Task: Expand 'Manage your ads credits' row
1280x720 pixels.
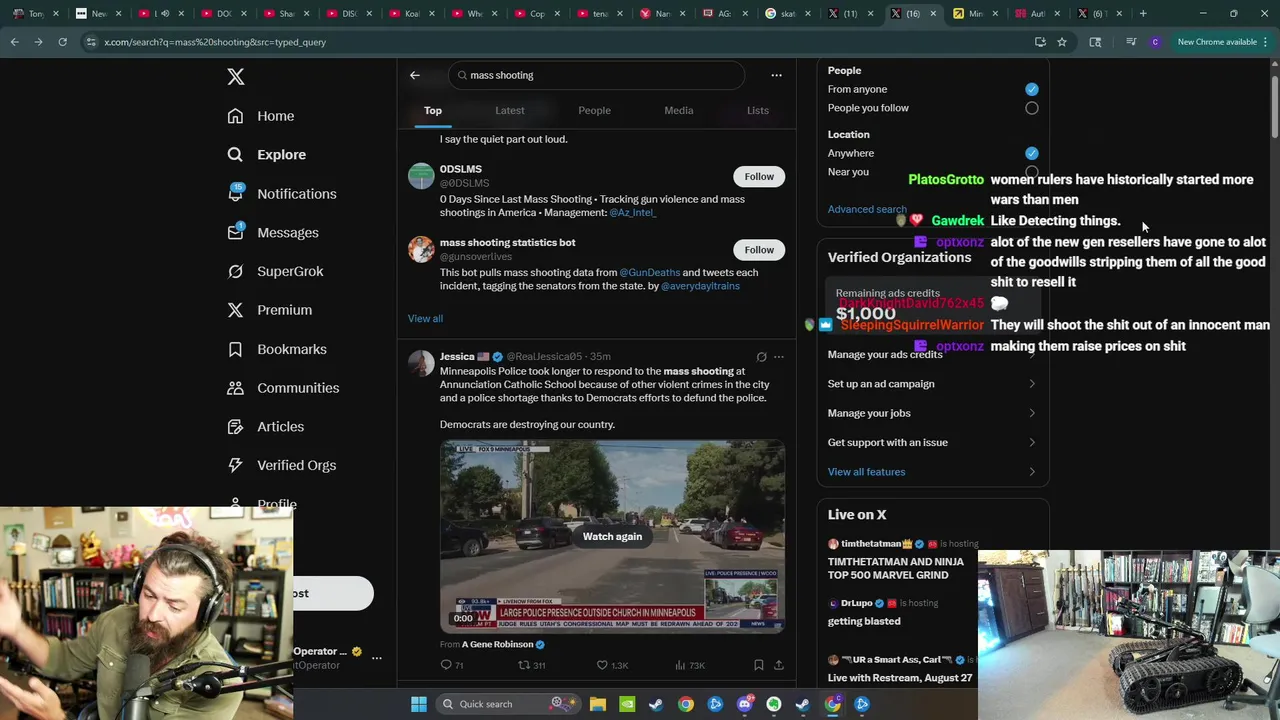Action: tap(933, 355)
